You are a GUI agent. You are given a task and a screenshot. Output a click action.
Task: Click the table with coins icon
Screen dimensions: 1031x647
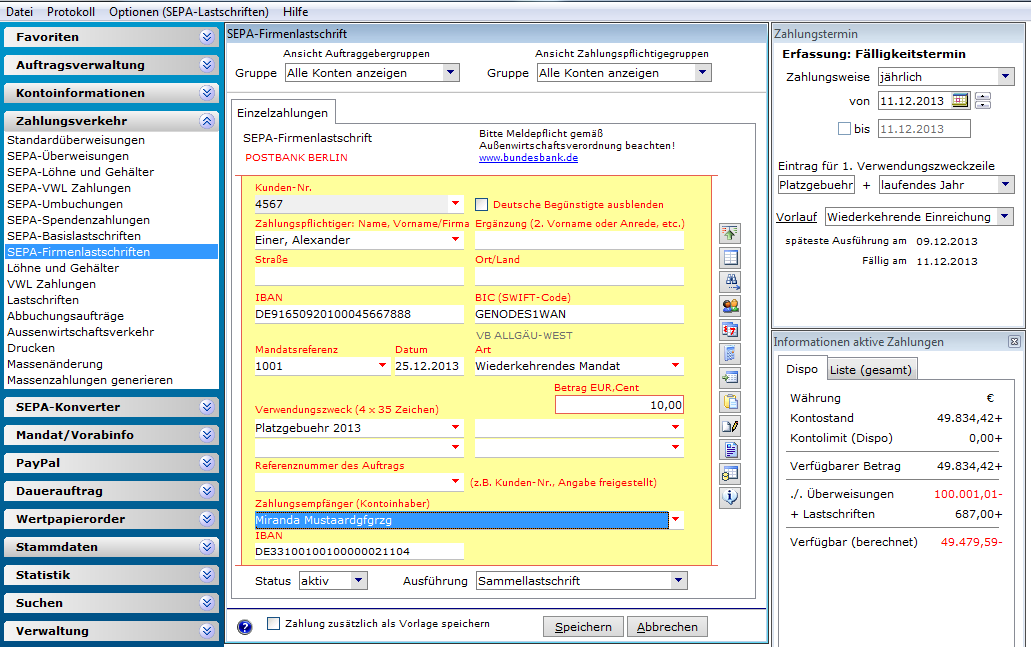pos(730,473)
